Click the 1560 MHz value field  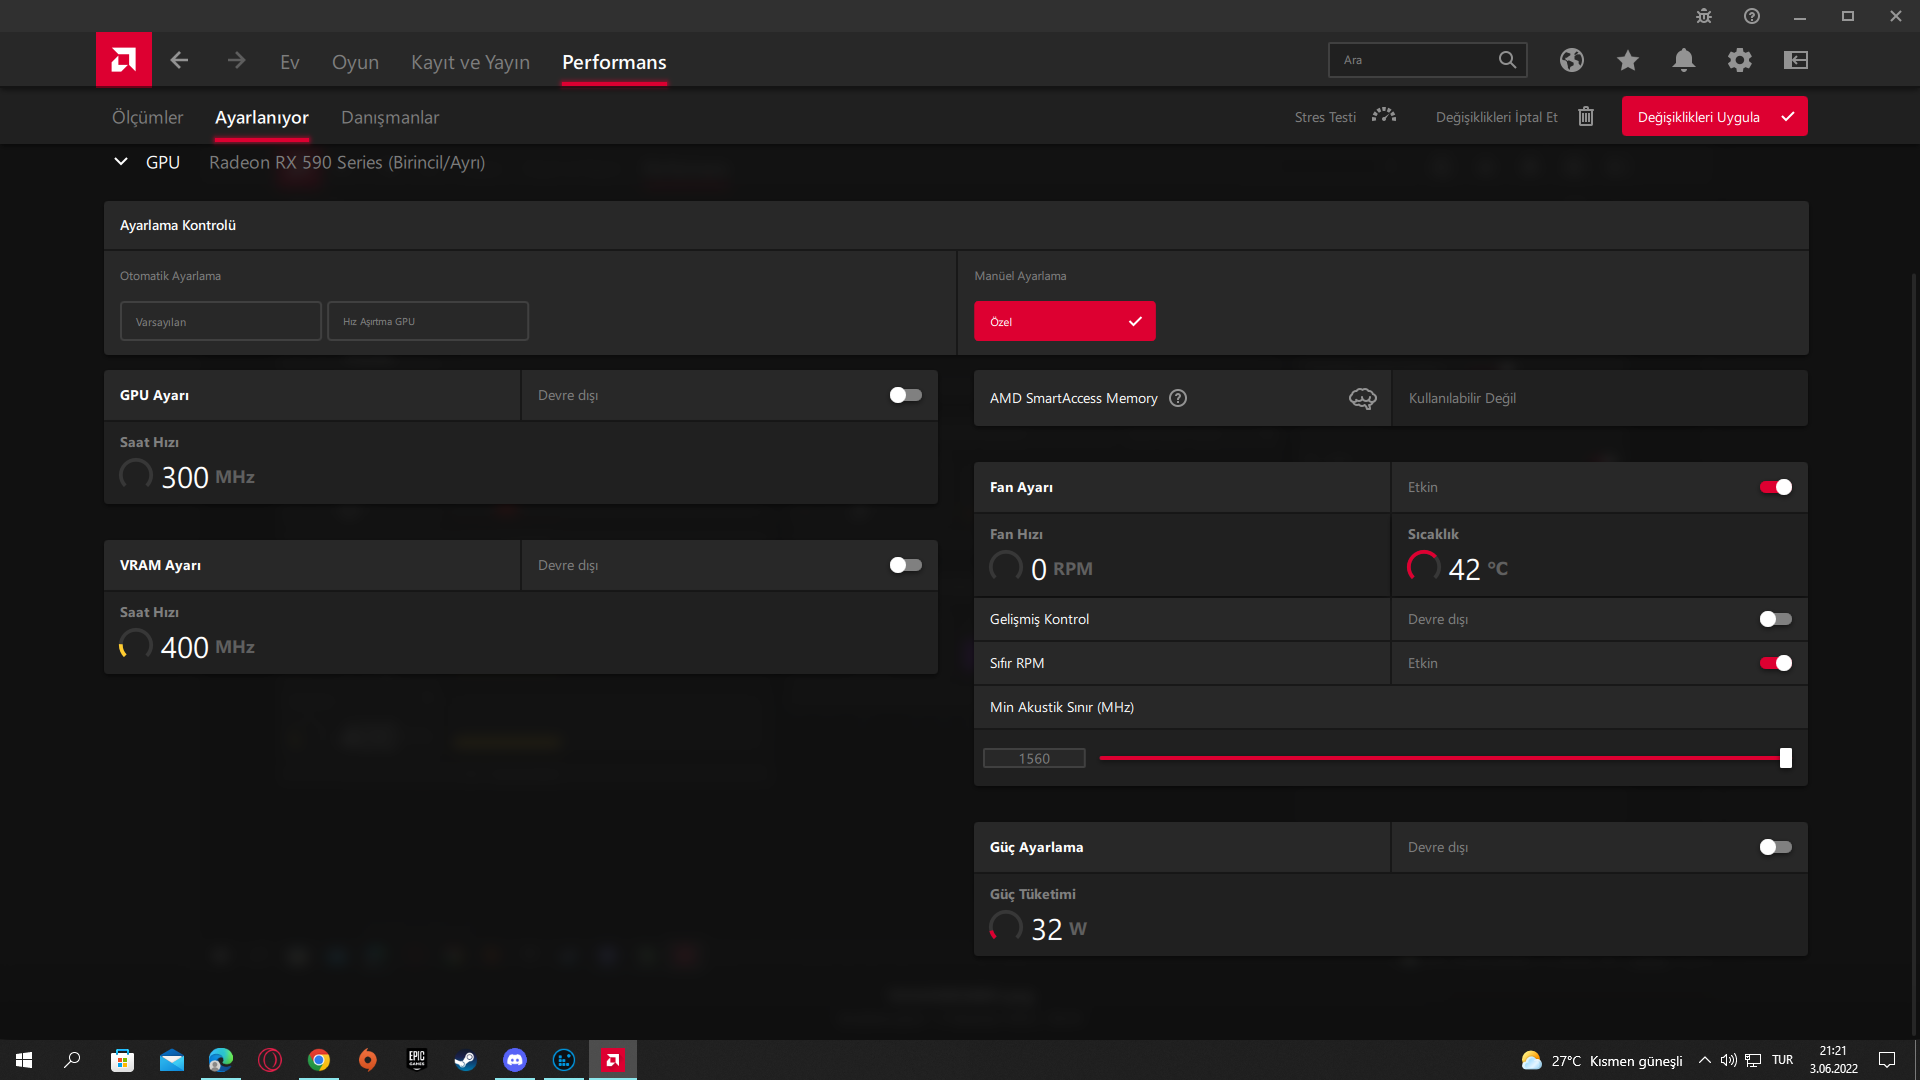pos(1034,758)
